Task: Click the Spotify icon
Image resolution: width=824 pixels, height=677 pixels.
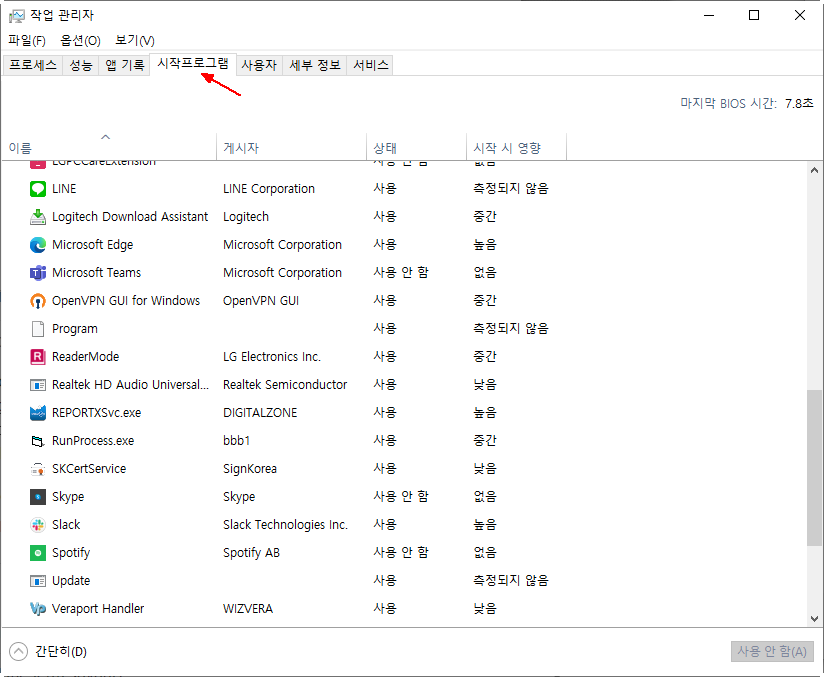Action: click(38, 553)
